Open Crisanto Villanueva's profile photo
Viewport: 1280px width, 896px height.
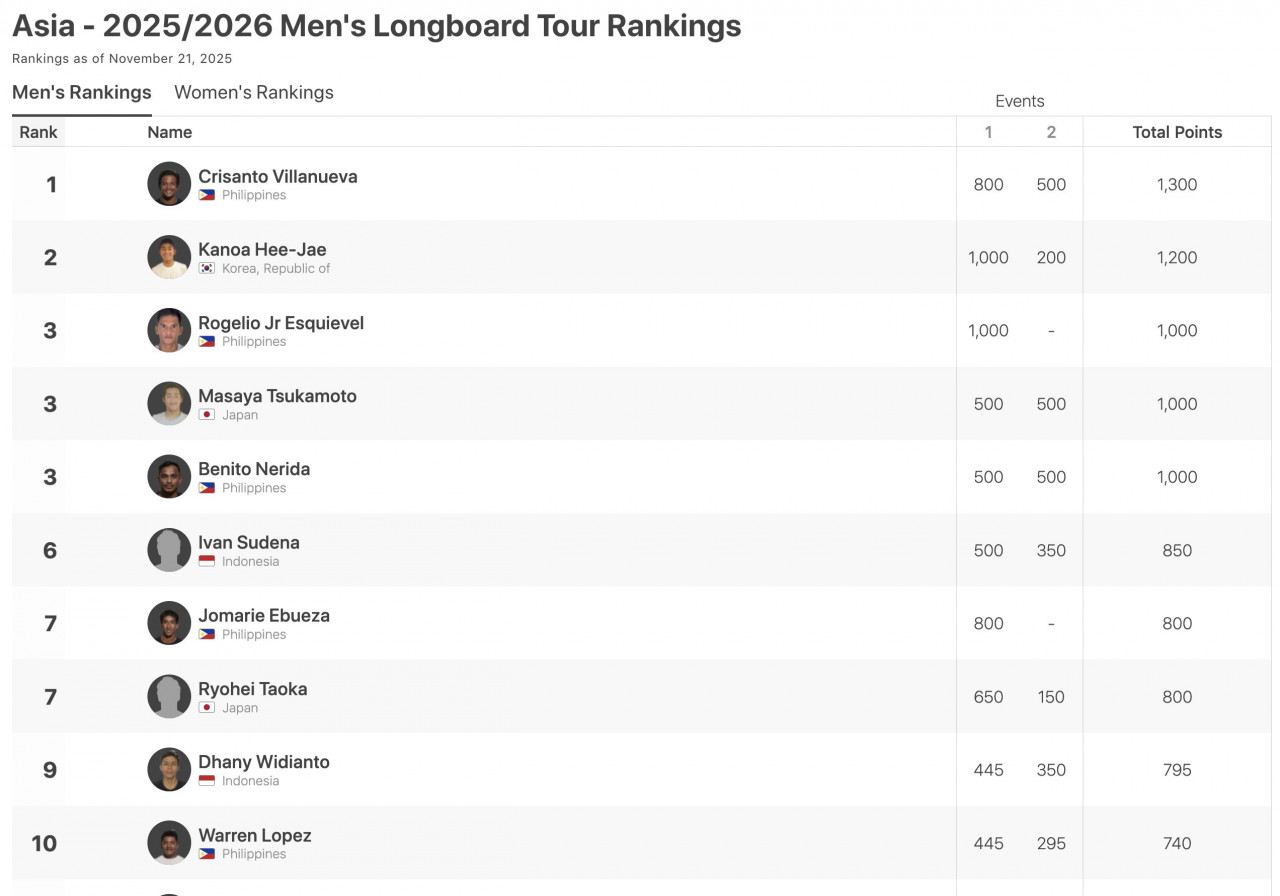tap(169, 184)
